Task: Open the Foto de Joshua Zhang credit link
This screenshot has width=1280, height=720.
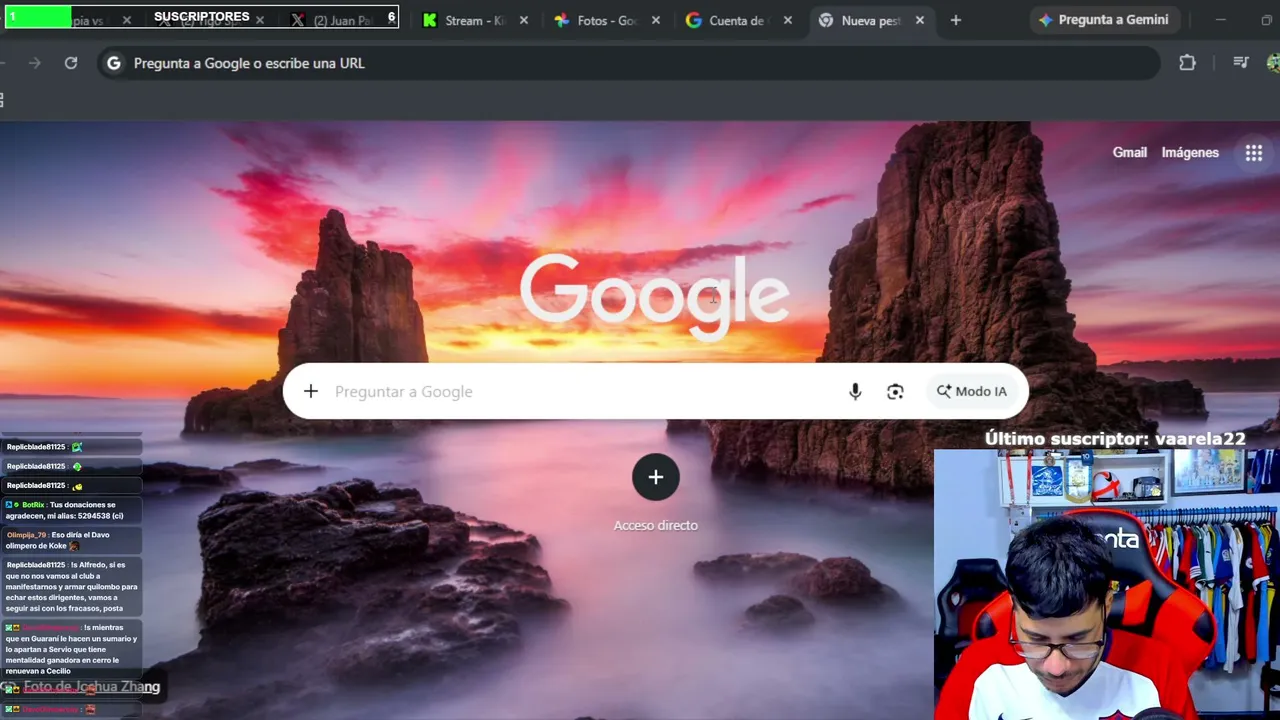Action: pyautogui.click(x=92, y=687)
